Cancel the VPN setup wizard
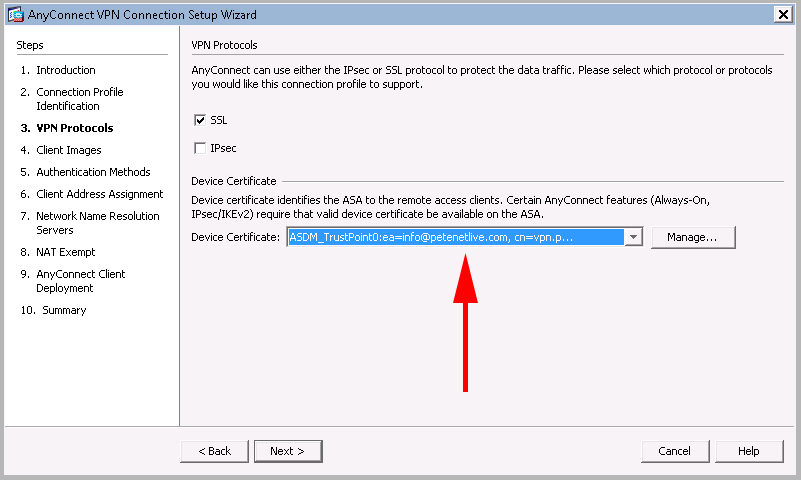The image size is (801, 480). [x=675, y=451]
